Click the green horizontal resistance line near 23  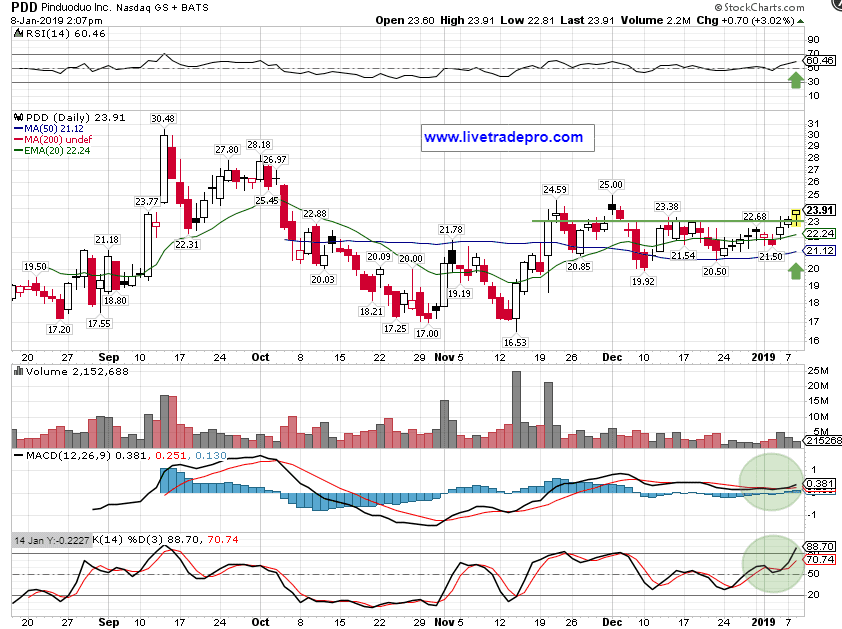click(650, 220)
